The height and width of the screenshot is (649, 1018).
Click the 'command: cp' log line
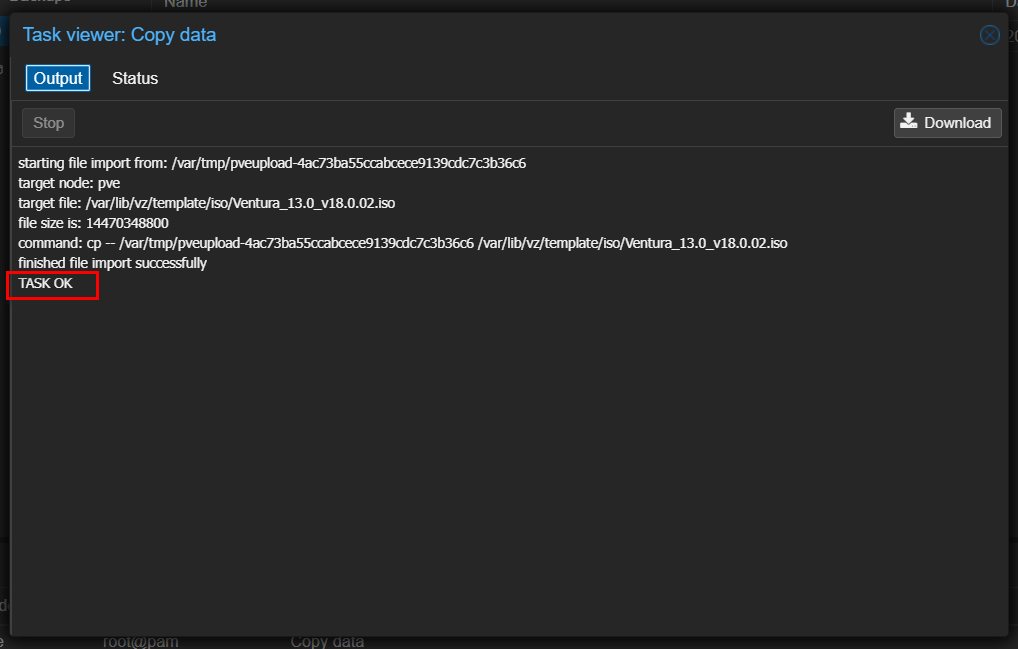402,243
